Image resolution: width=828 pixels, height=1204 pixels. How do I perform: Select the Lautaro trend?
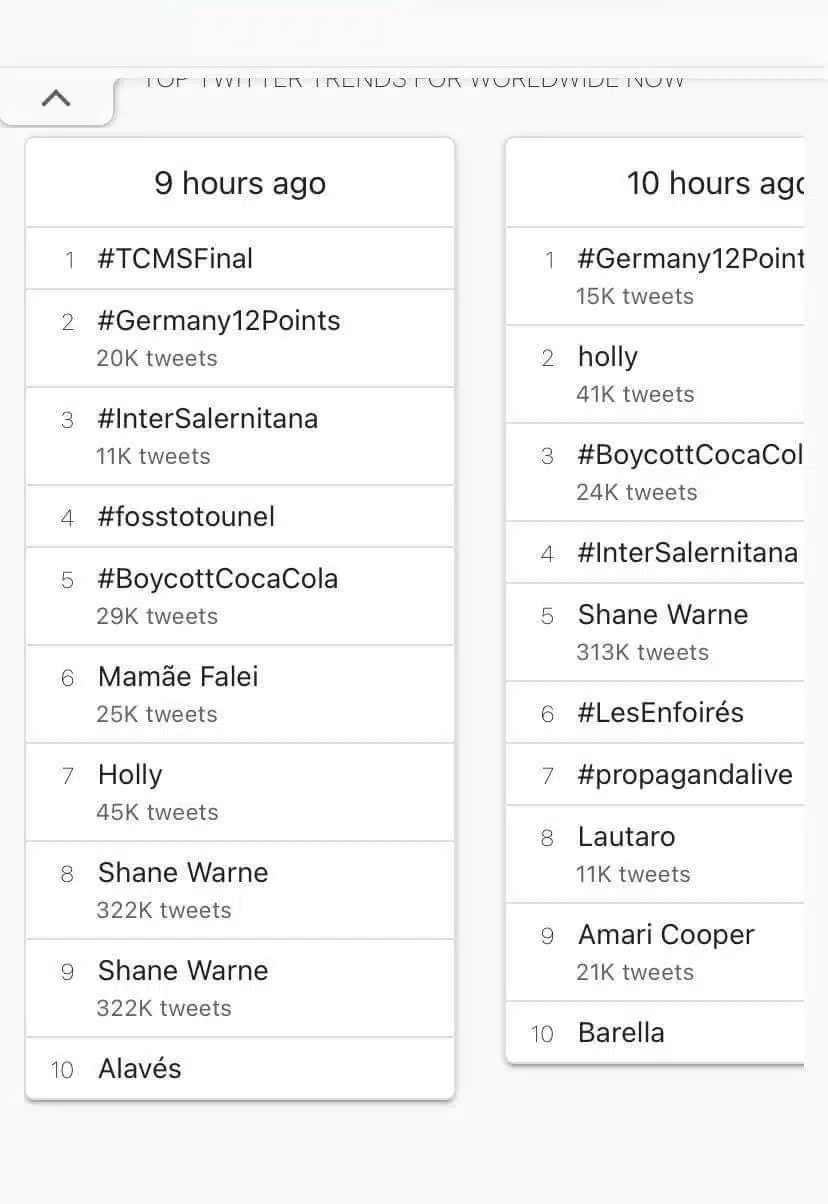coord(655,855)
